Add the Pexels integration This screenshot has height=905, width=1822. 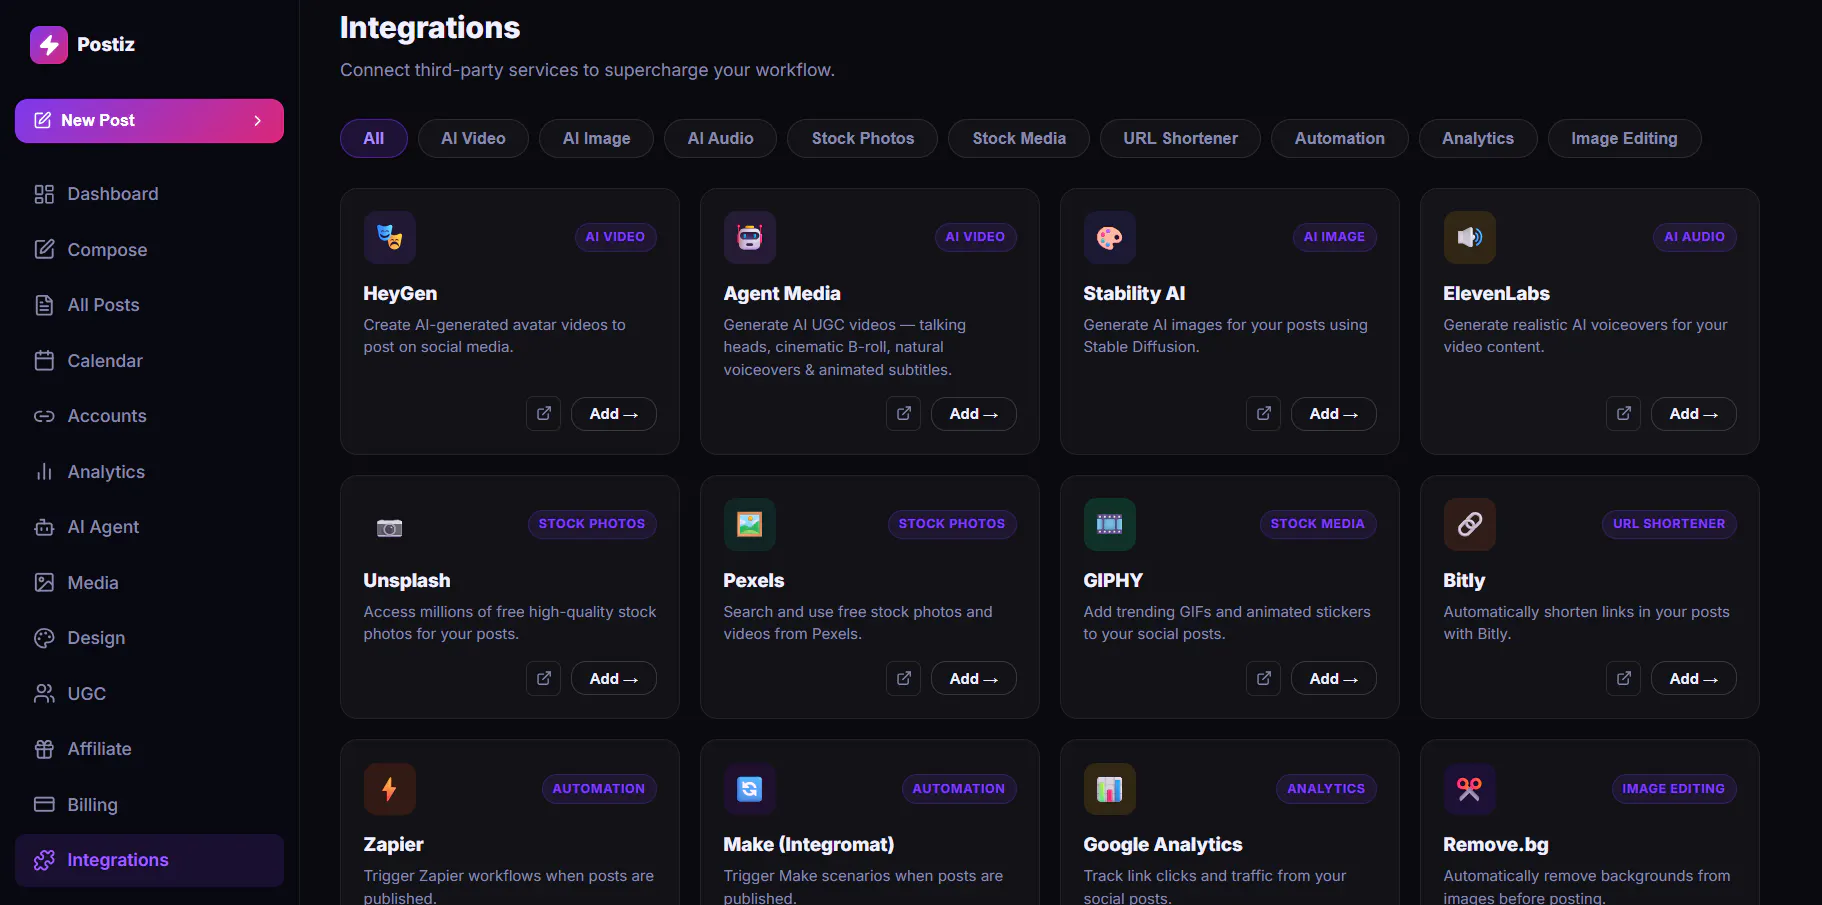[974, 679]
